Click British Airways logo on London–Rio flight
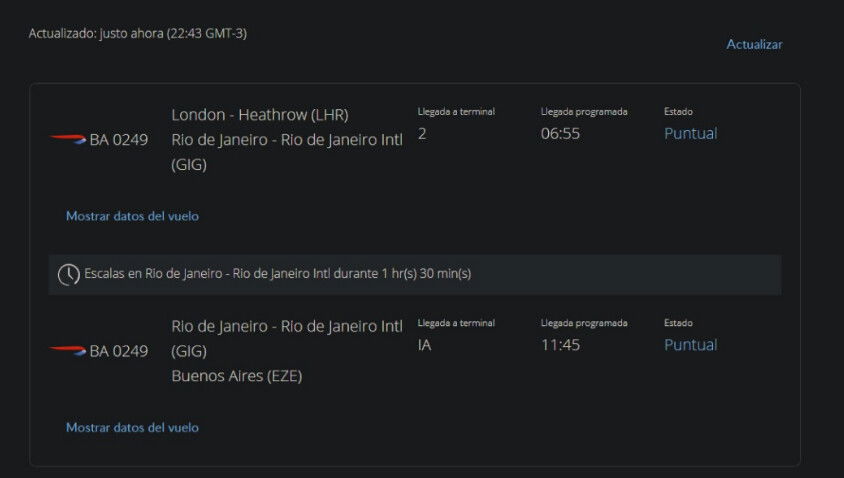Screen dimensions: 844x478 click(x=68, y=139)
